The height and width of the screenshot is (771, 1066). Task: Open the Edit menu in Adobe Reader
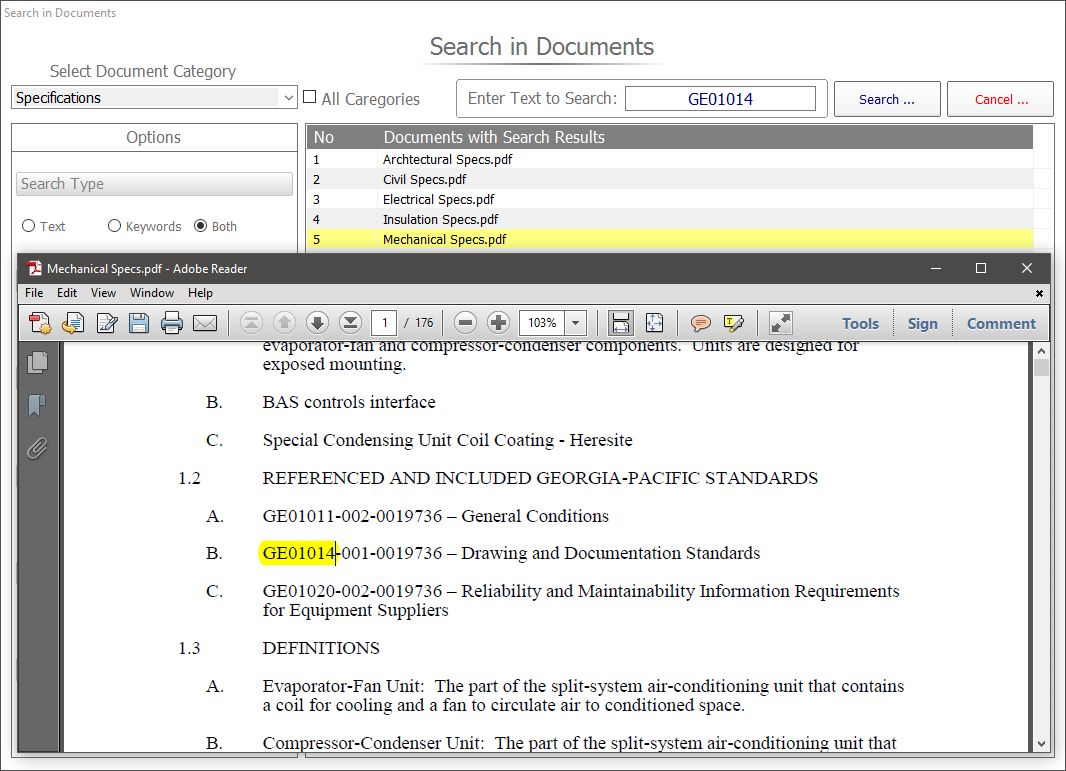click(x=67, y=293)
